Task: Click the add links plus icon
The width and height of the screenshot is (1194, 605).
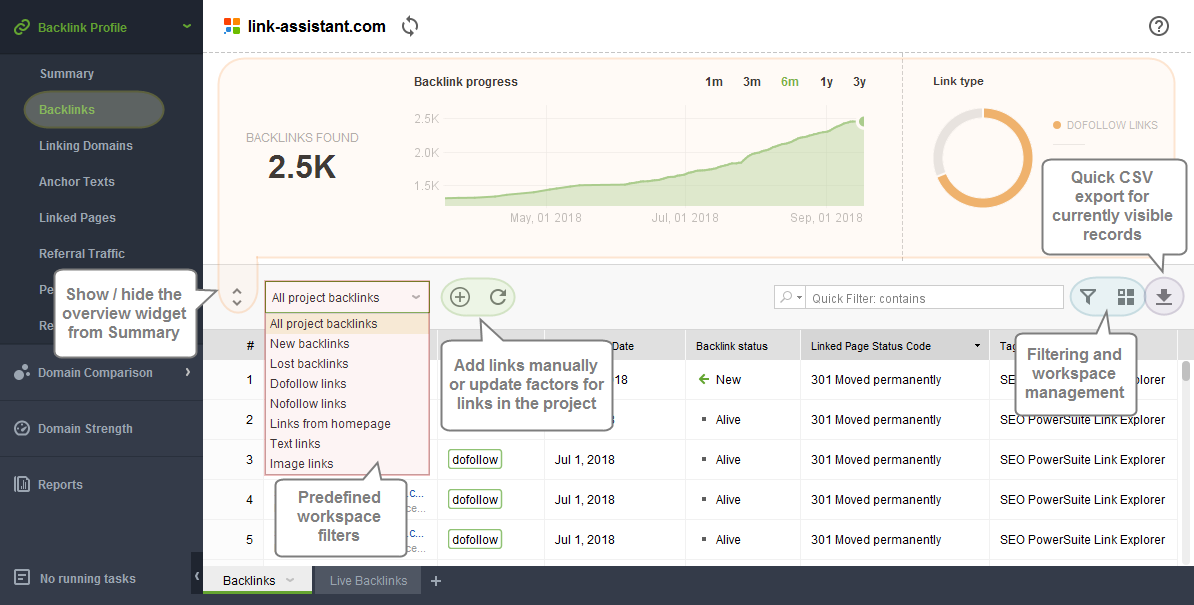Action: point(460,297)
